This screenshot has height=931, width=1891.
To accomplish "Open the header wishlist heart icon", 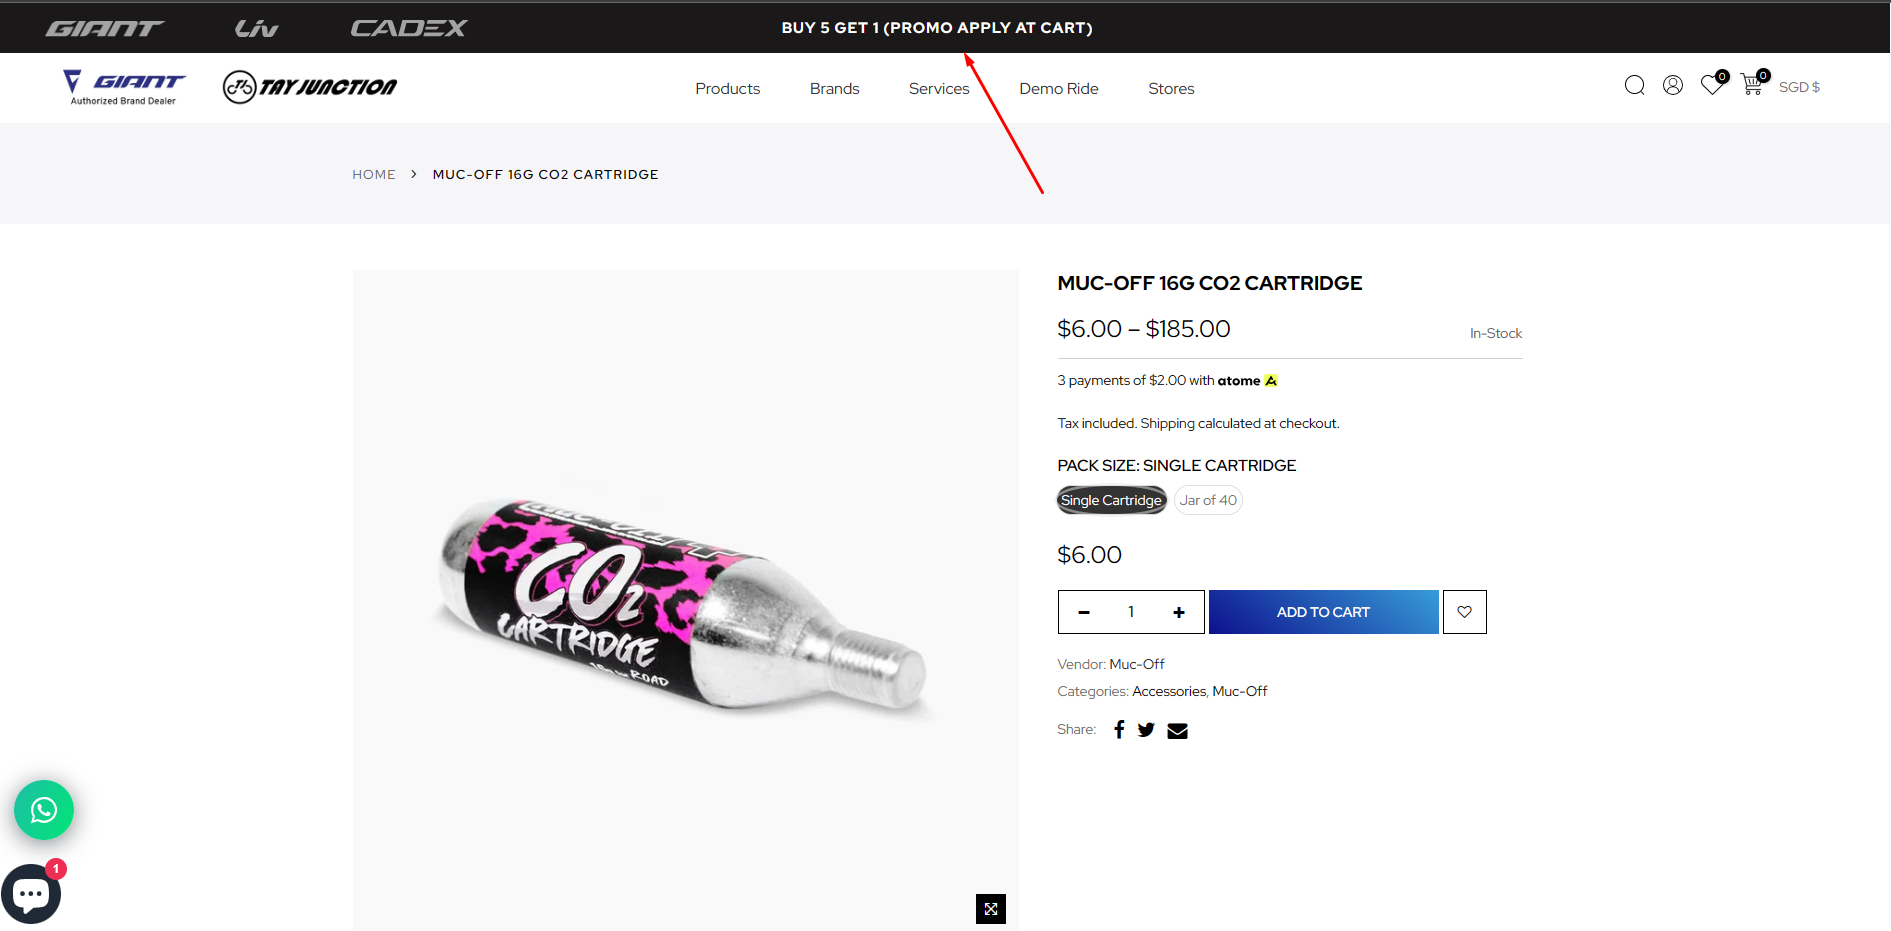I will coord(1711,86).
